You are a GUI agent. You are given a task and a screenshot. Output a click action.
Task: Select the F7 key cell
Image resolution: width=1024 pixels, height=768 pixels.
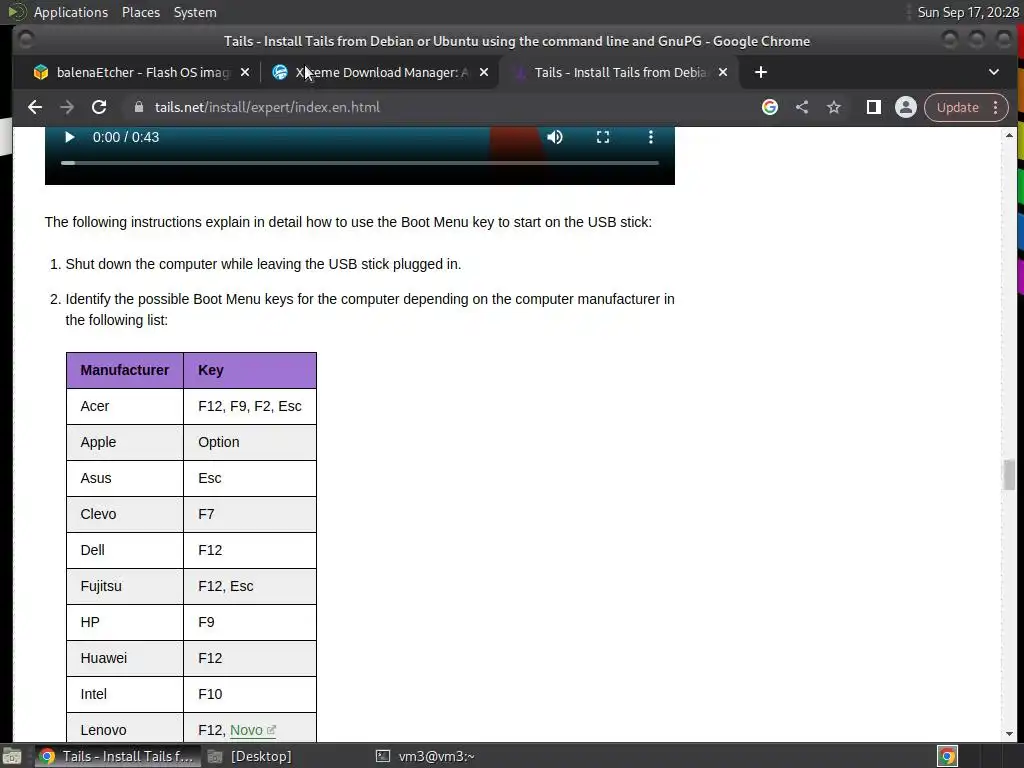250,514
